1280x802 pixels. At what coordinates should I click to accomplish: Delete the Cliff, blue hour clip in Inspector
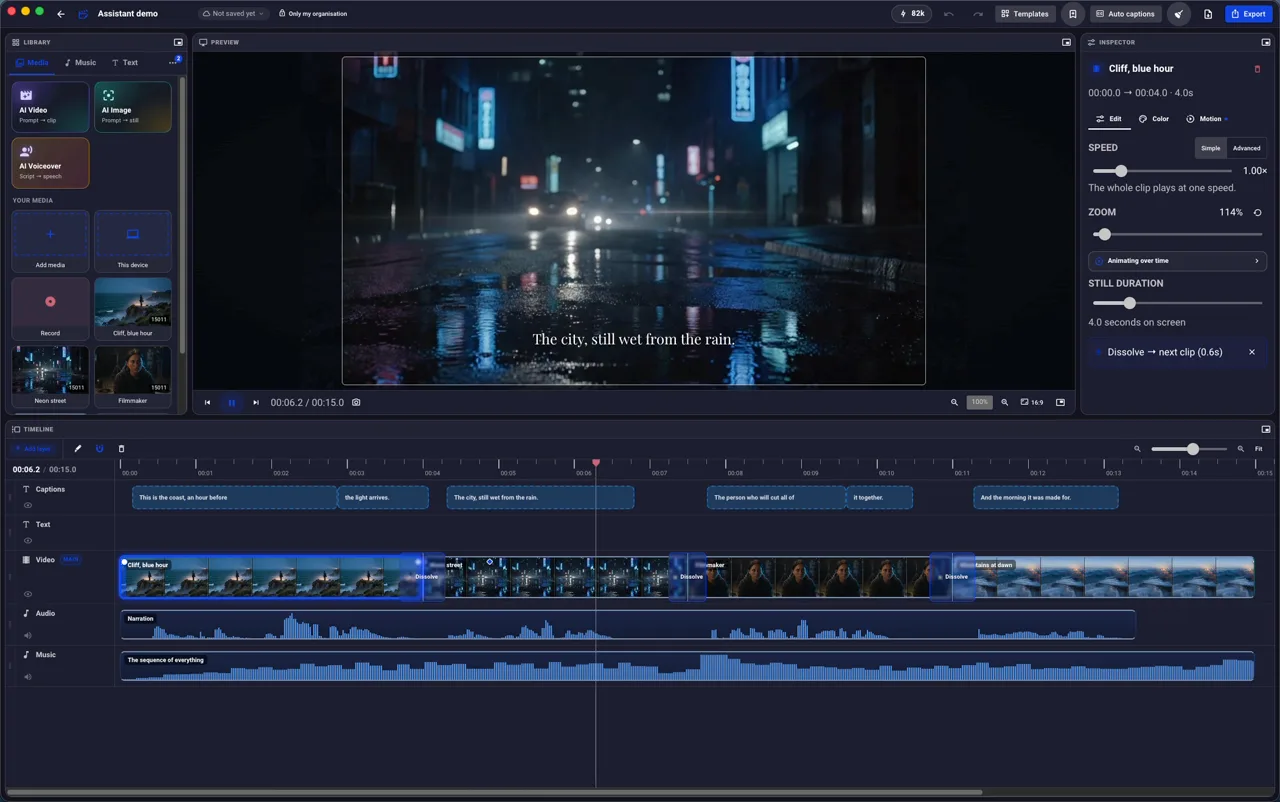(1257, 69)
